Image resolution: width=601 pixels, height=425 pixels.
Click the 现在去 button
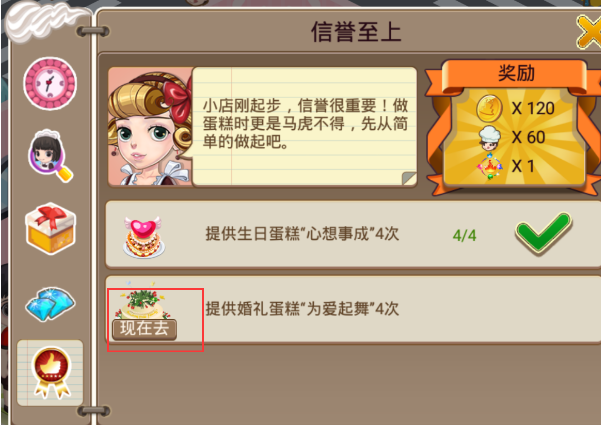click(145, 329)
